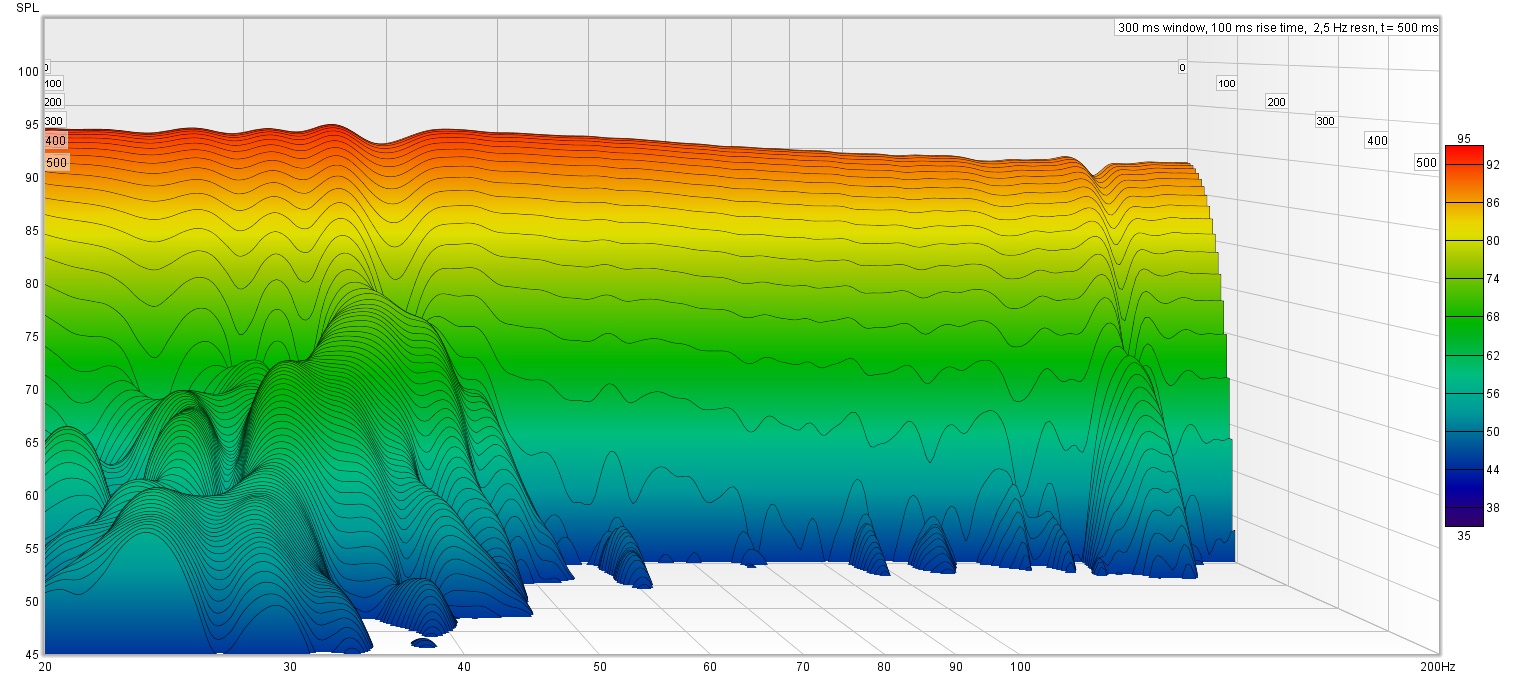1516x679 pixels.
Task: Click the 68 value on color scale
Action: 1493,317
